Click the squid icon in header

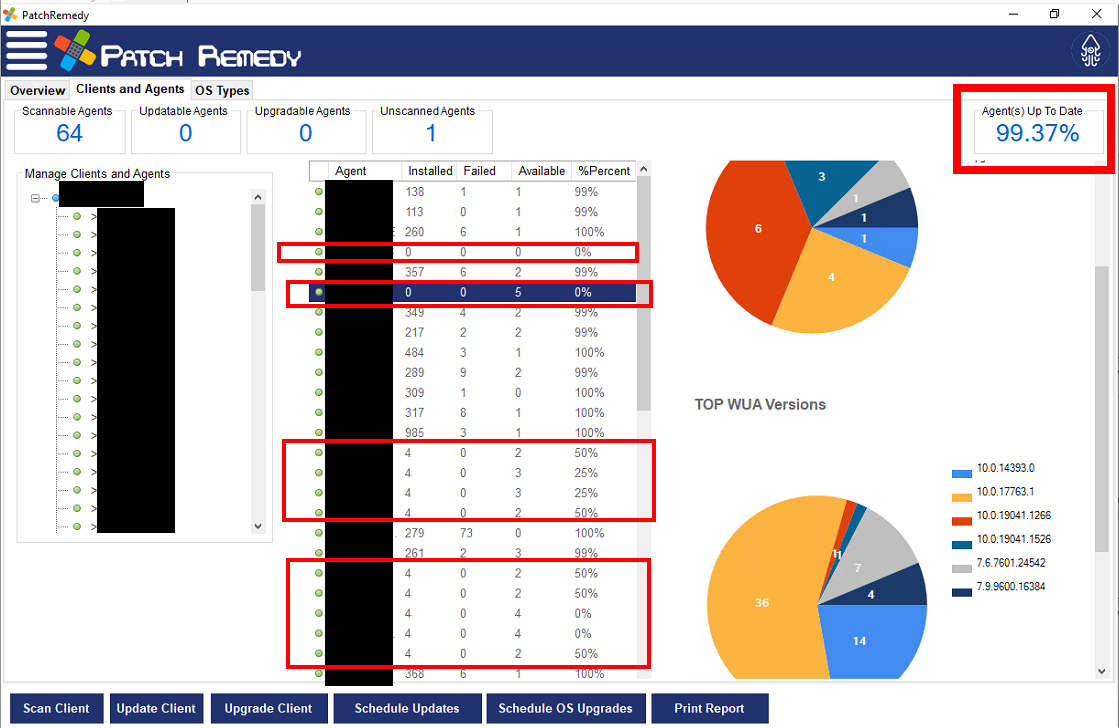(x=1090, y=51)
